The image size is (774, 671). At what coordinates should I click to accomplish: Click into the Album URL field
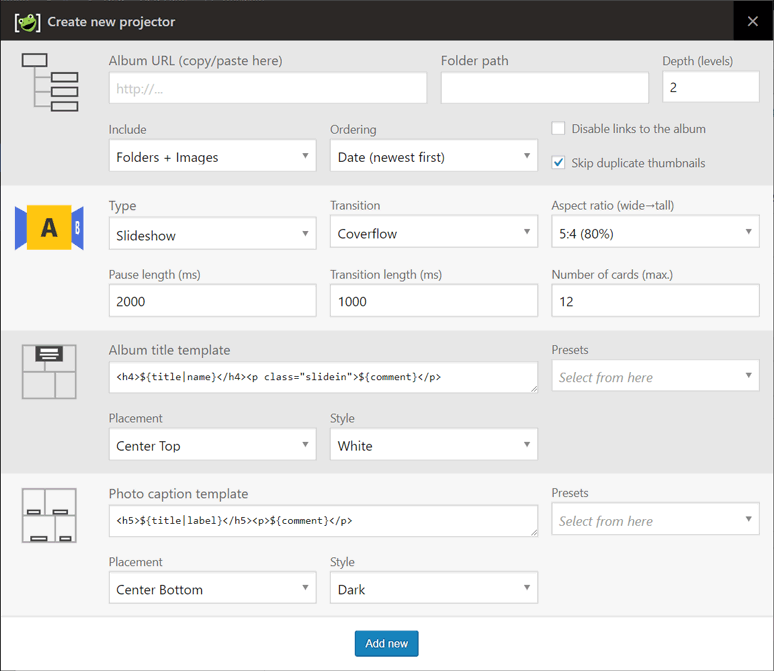click(267, 88)
